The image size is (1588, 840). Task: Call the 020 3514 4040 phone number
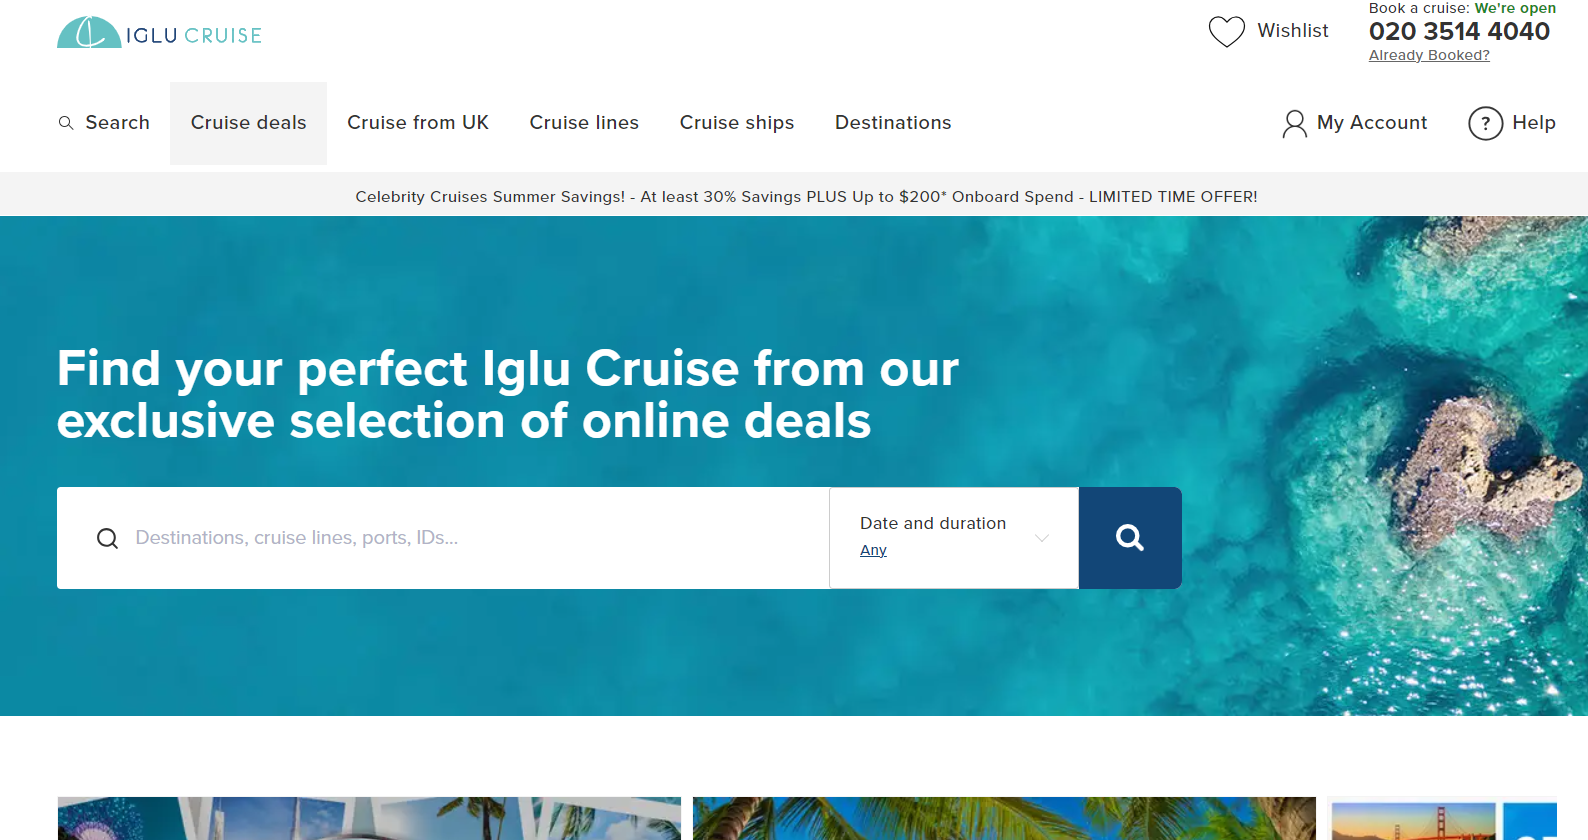1459,31
